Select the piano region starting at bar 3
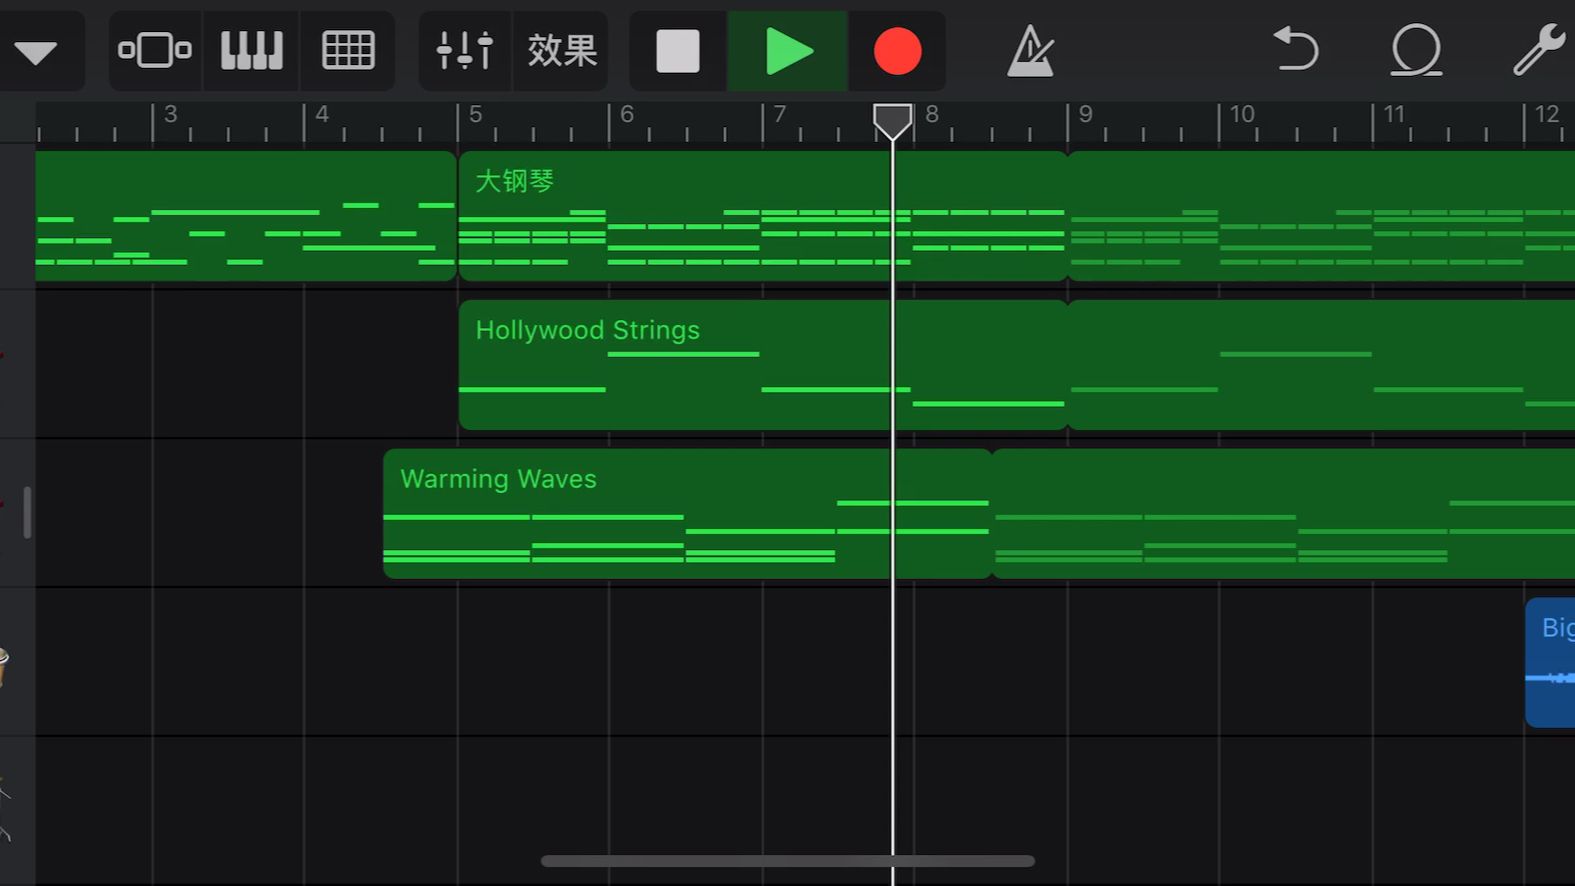 point(246,216)
